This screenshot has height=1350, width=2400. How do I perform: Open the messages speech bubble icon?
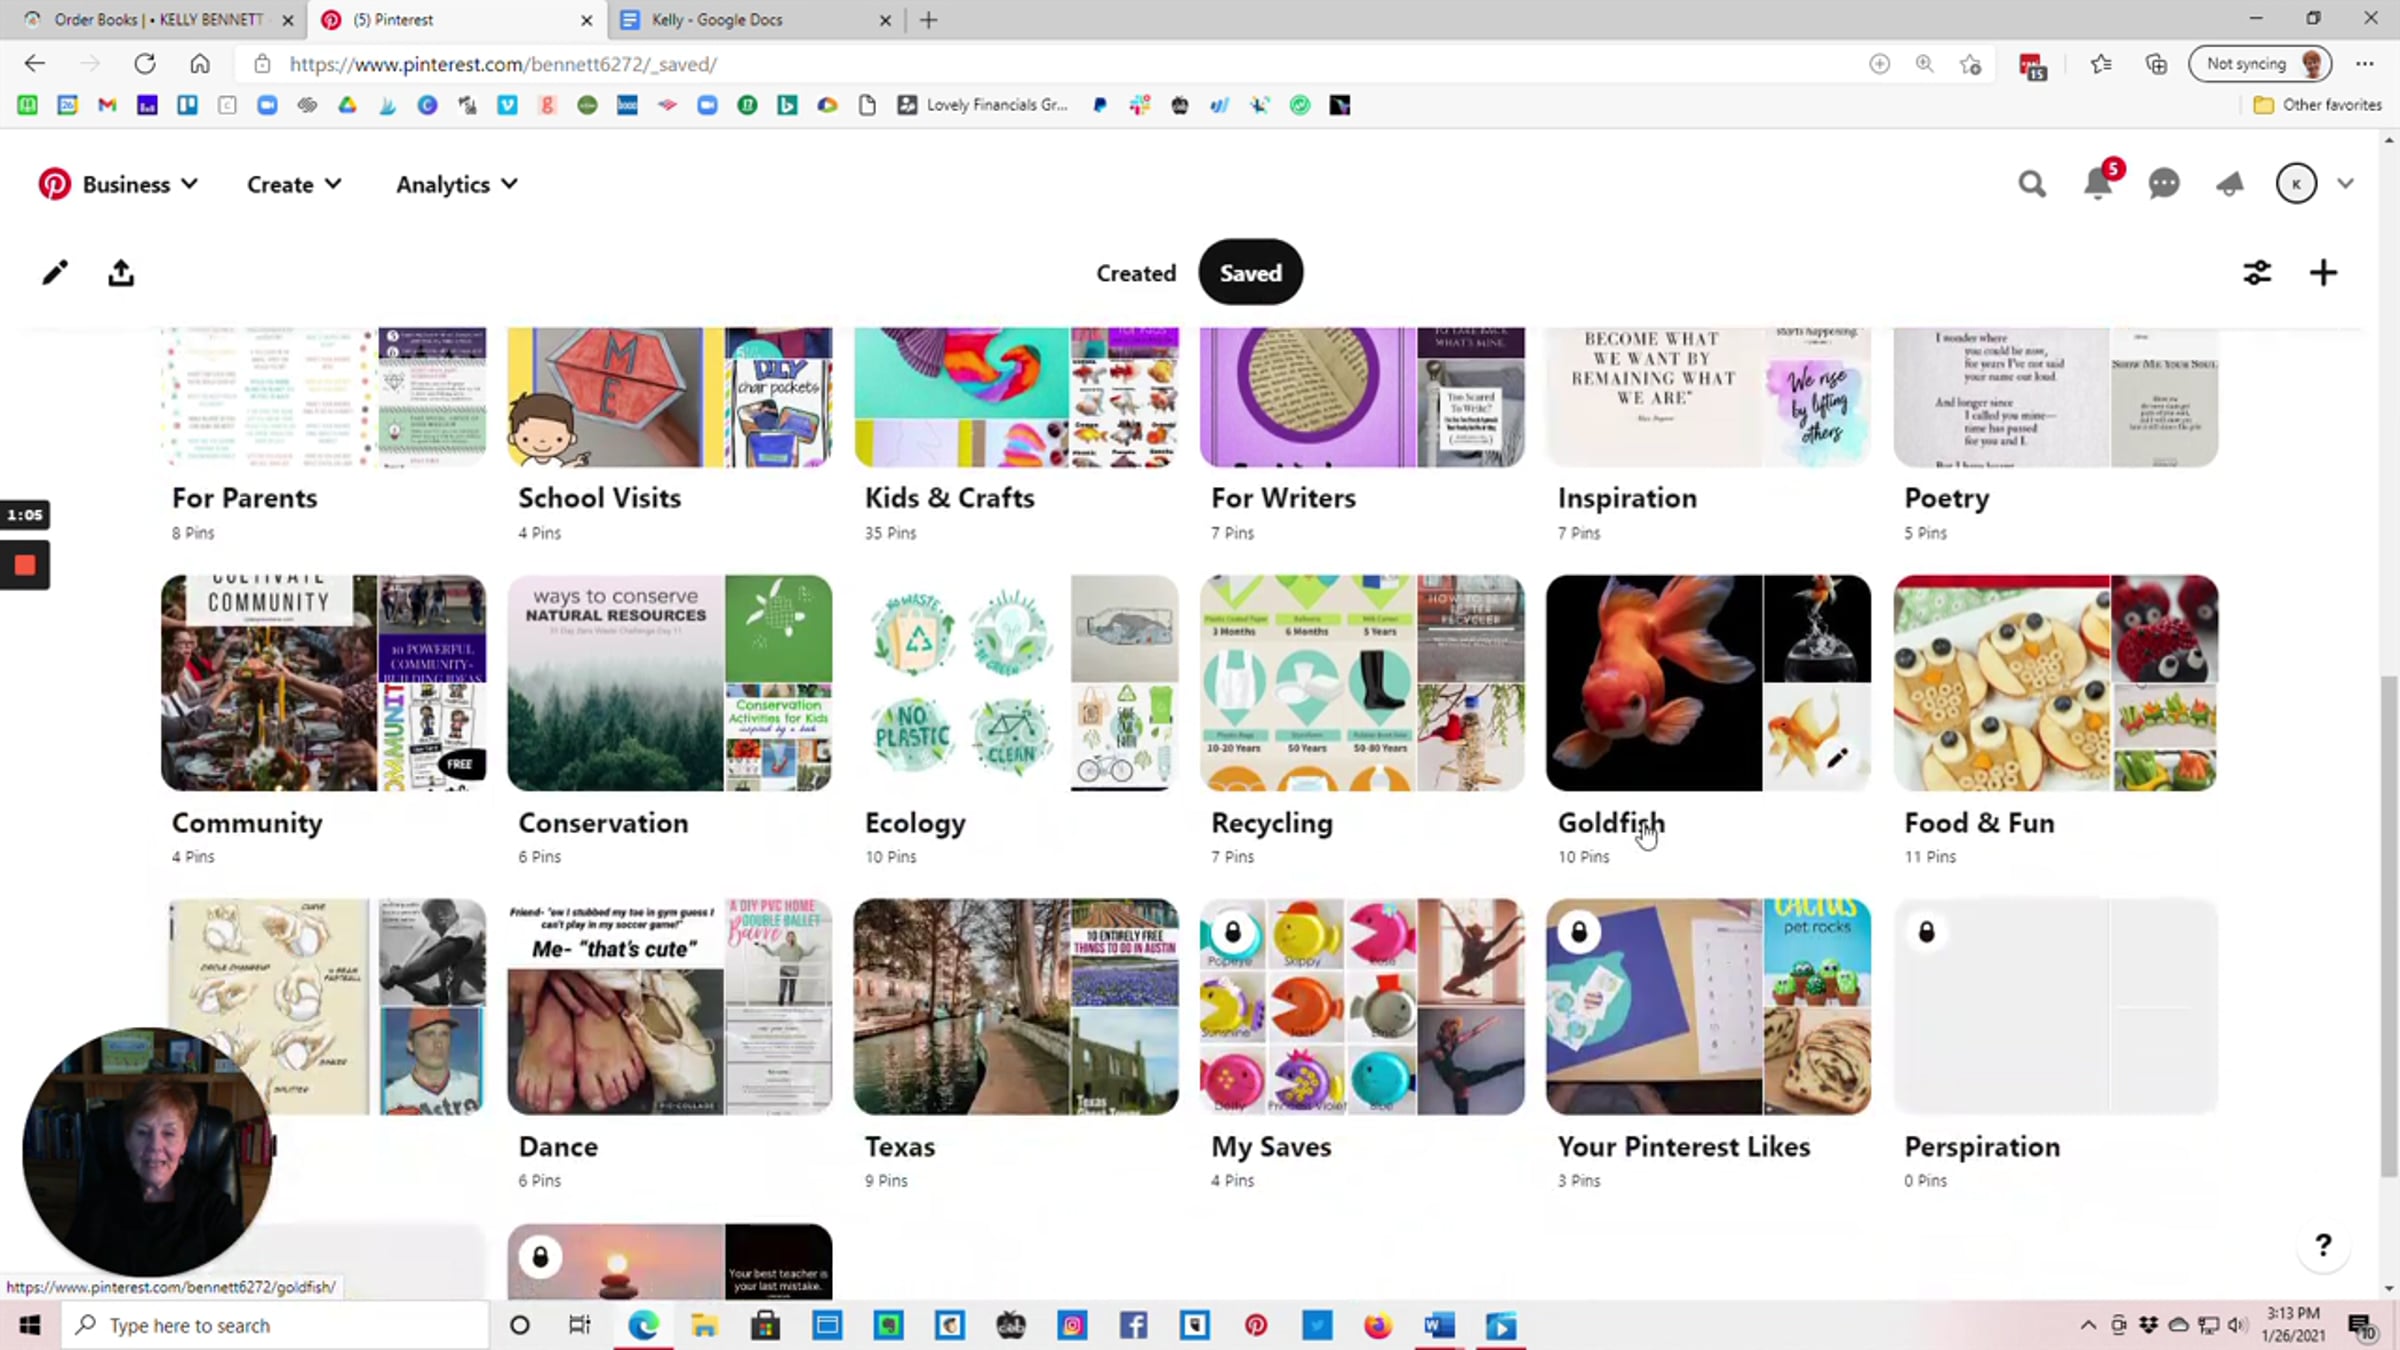[2163, 184]
